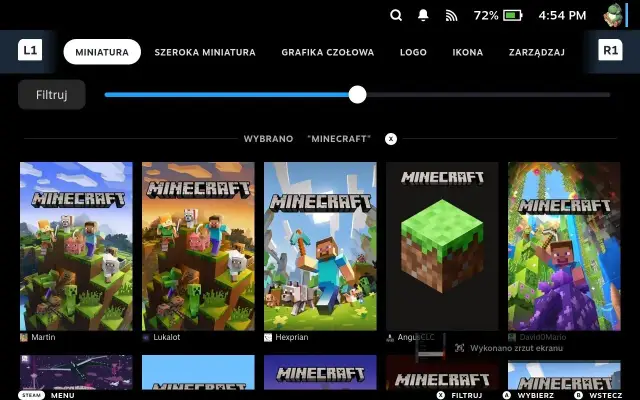640x400 pixels.
Task: Click the X glyph beside FILTRUJ in footer
Action: tap(440, 395)
